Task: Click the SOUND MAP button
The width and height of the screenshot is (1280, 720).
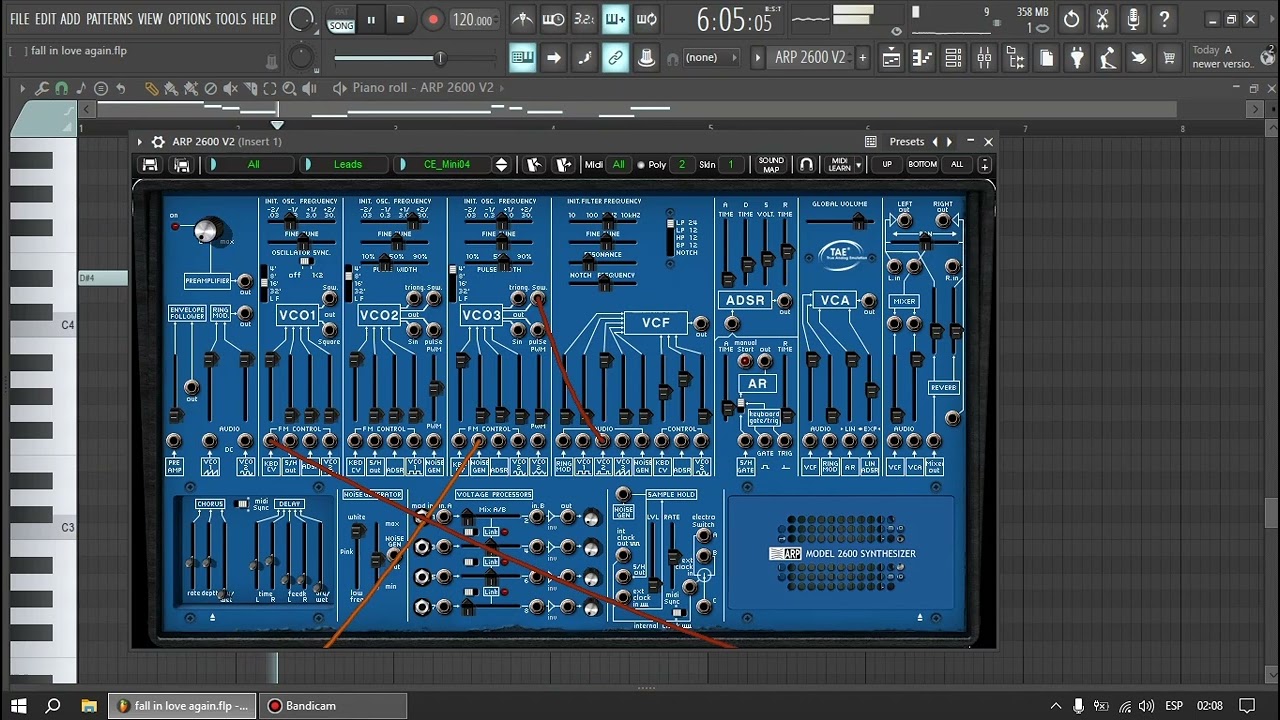Action: point(771,165)
